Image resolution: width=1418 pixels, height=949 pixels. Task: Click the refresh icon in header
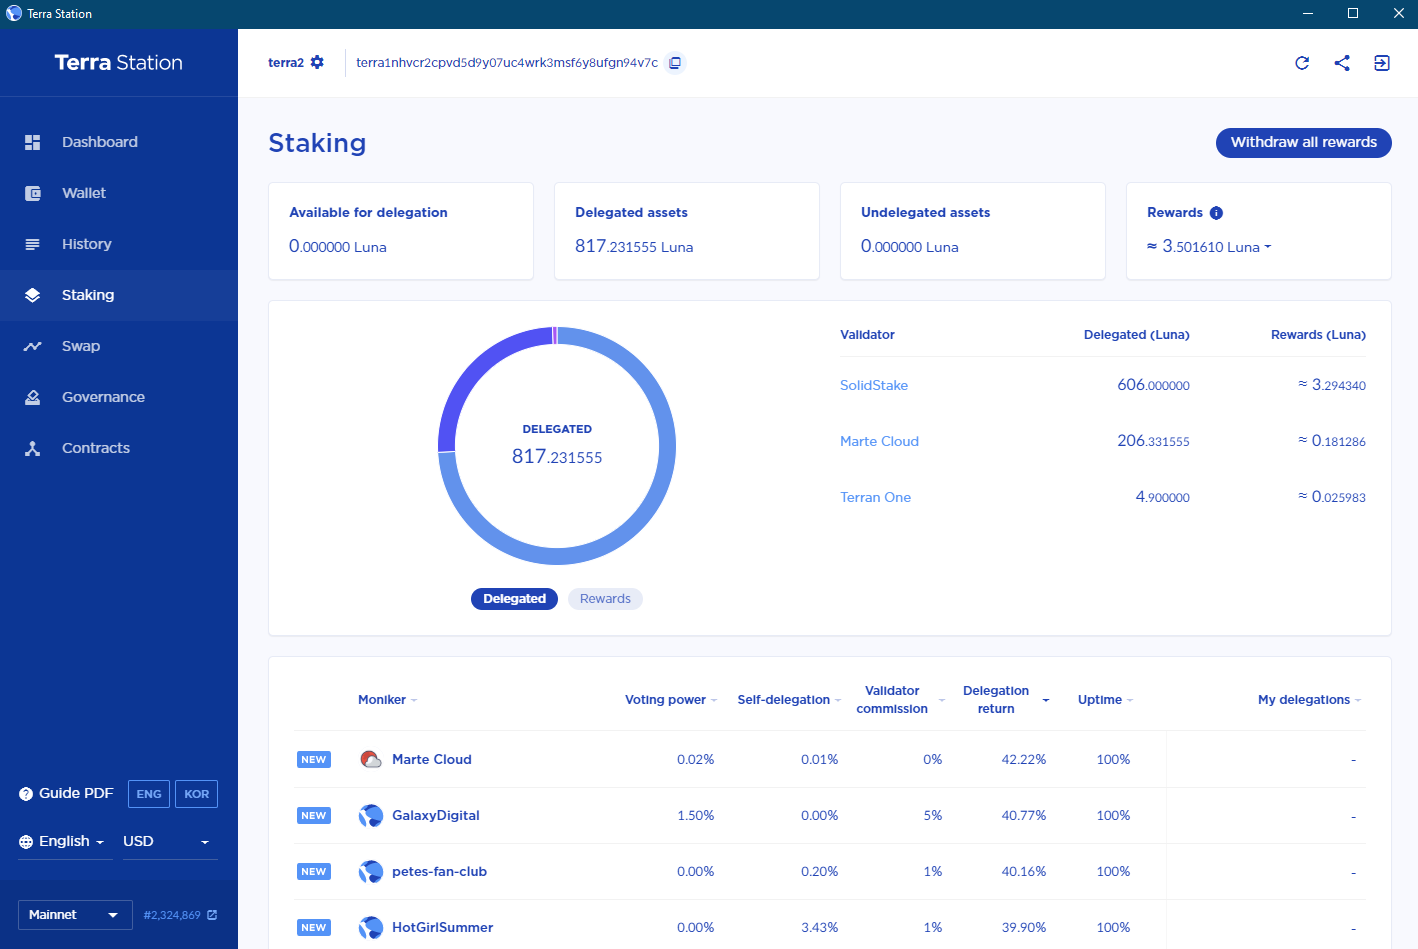(x=1302, y=63)
